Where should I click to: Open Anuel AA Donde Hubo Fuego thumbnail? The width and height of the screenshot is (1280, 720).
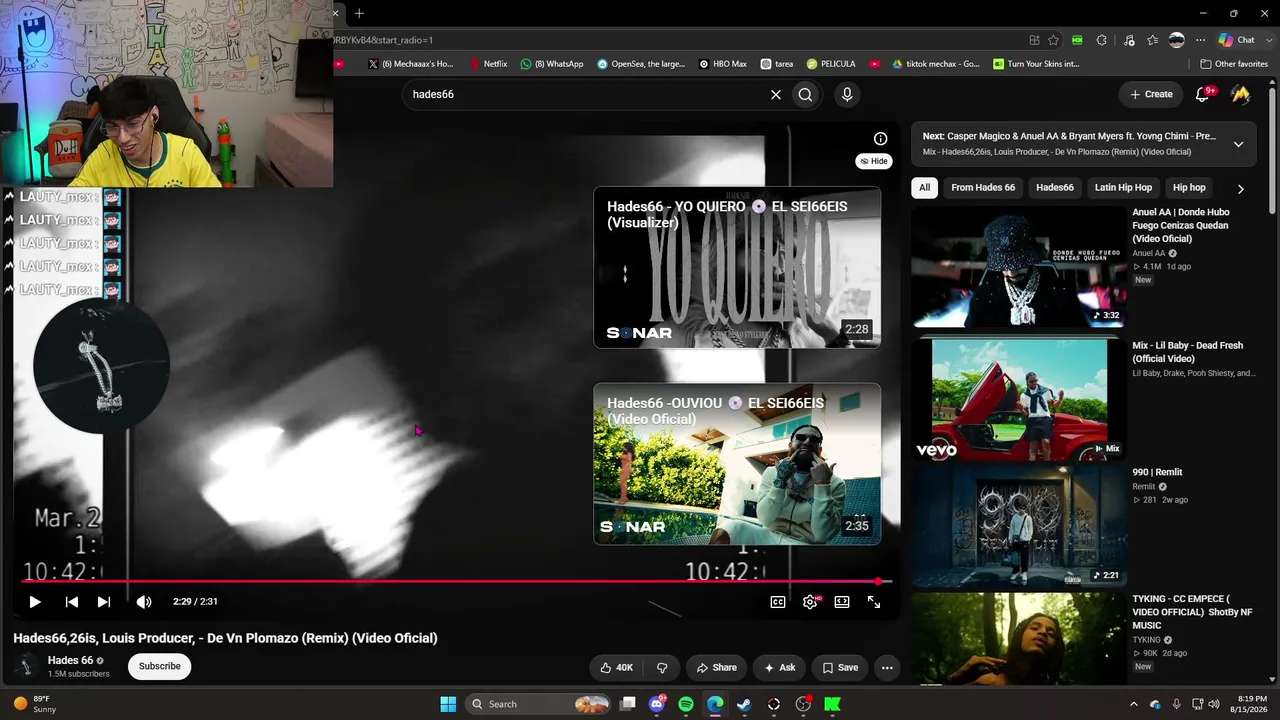(1018, 267)
